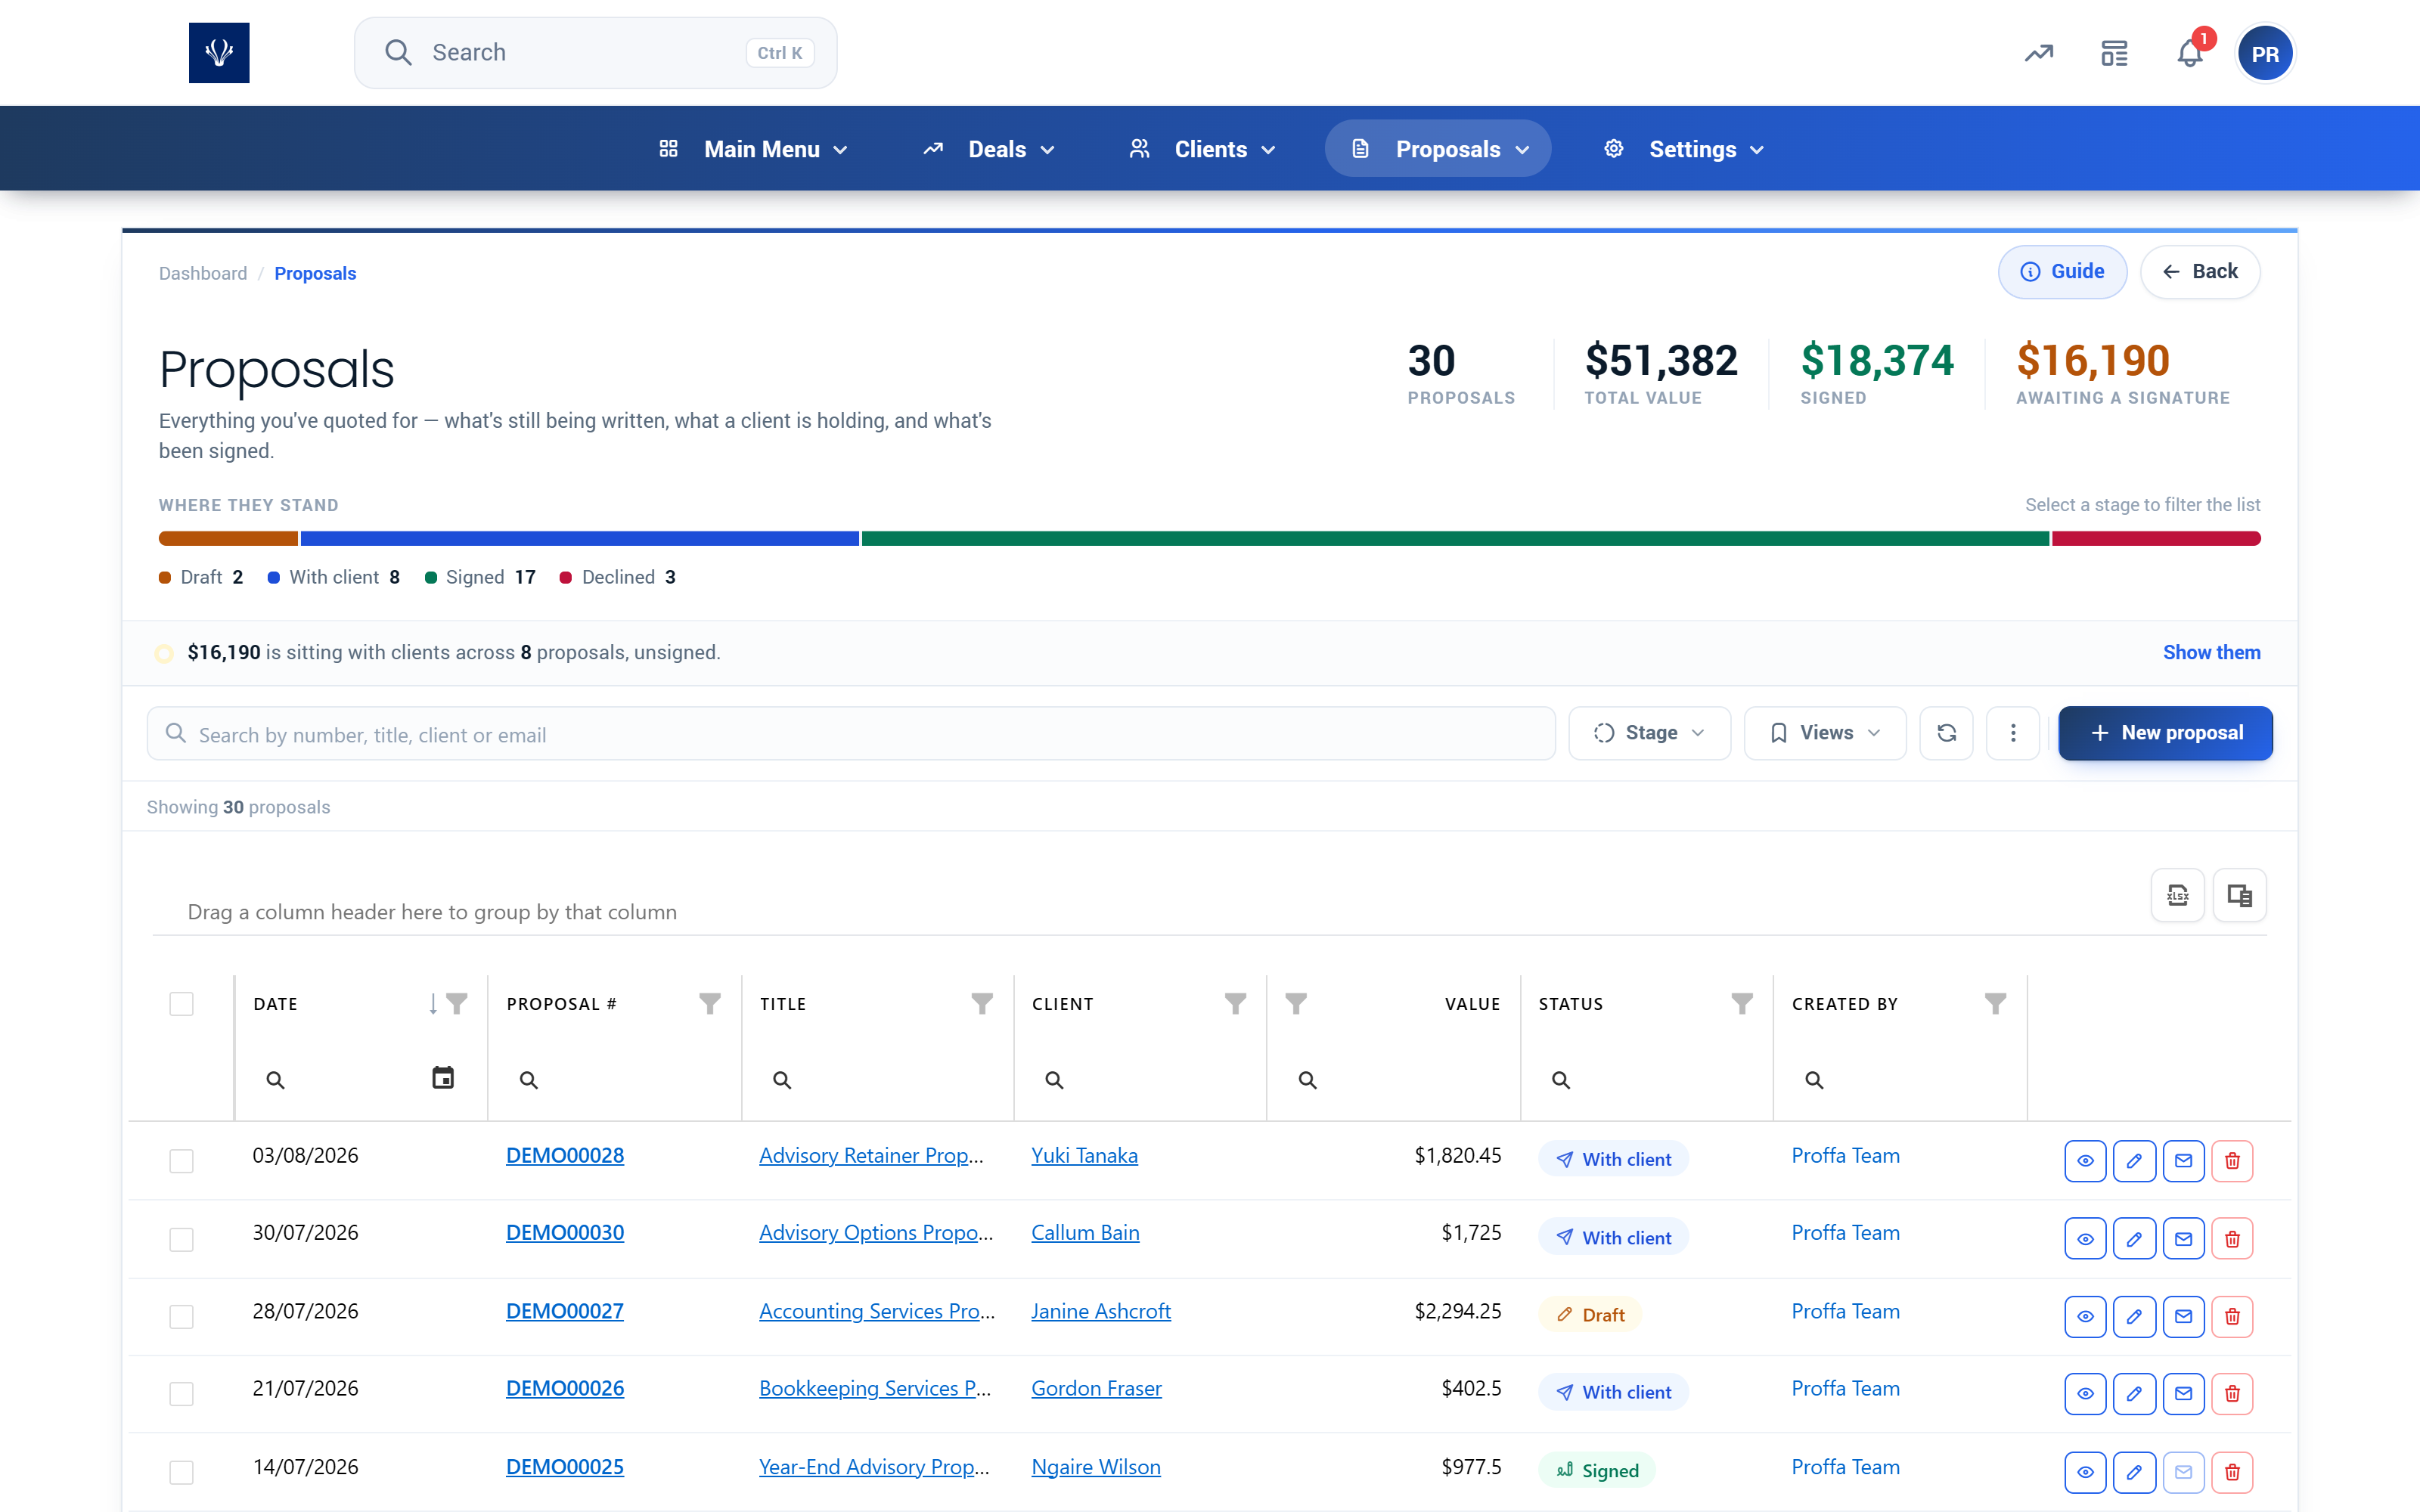View proposal DEMO00027 with eye icon
The image size is (2420, 1512).
[x=2085, y=1317]
